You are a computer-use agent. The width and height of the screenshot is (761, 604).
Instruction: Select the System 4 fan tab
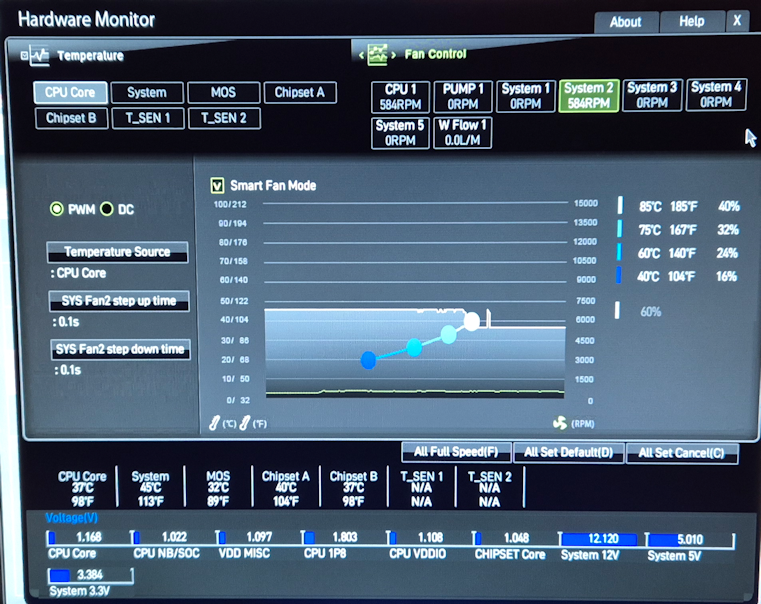click(x=716, y=95)
